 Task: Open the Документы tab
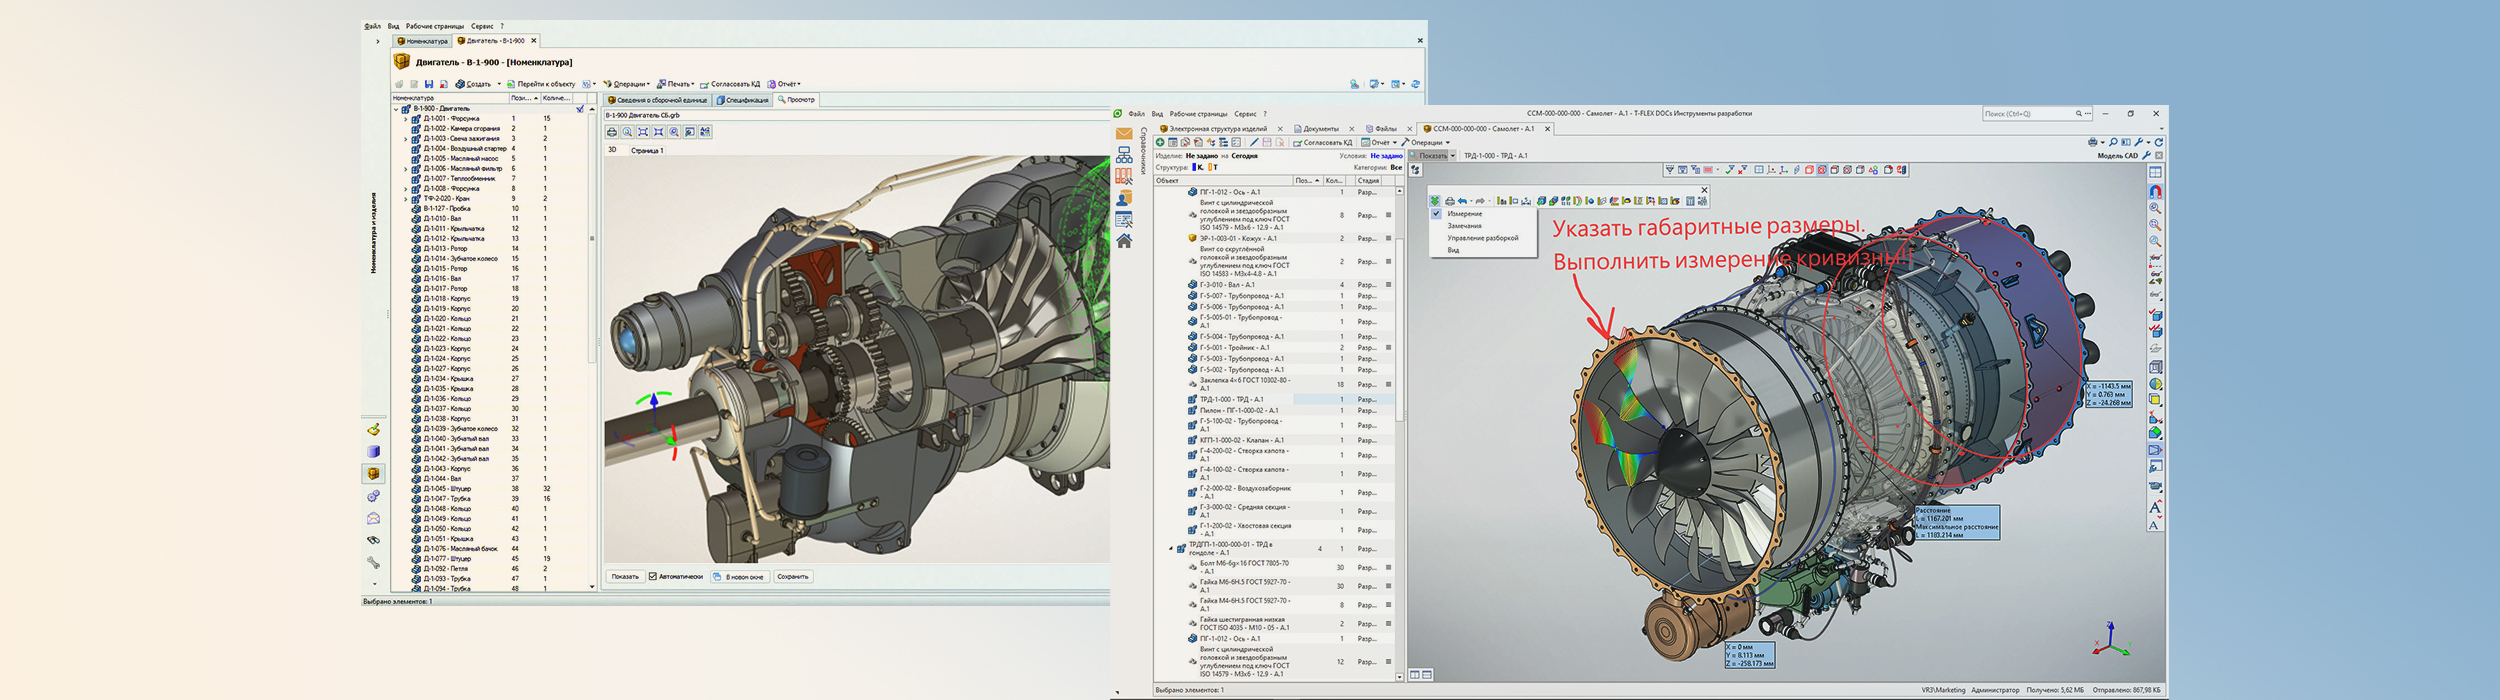pyautogui.click(x=1319, y=129)
